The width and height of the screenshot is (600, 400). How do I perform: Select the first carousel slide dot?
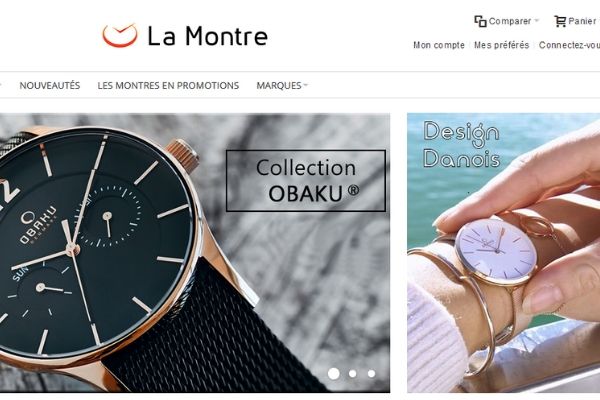point(334,374)
